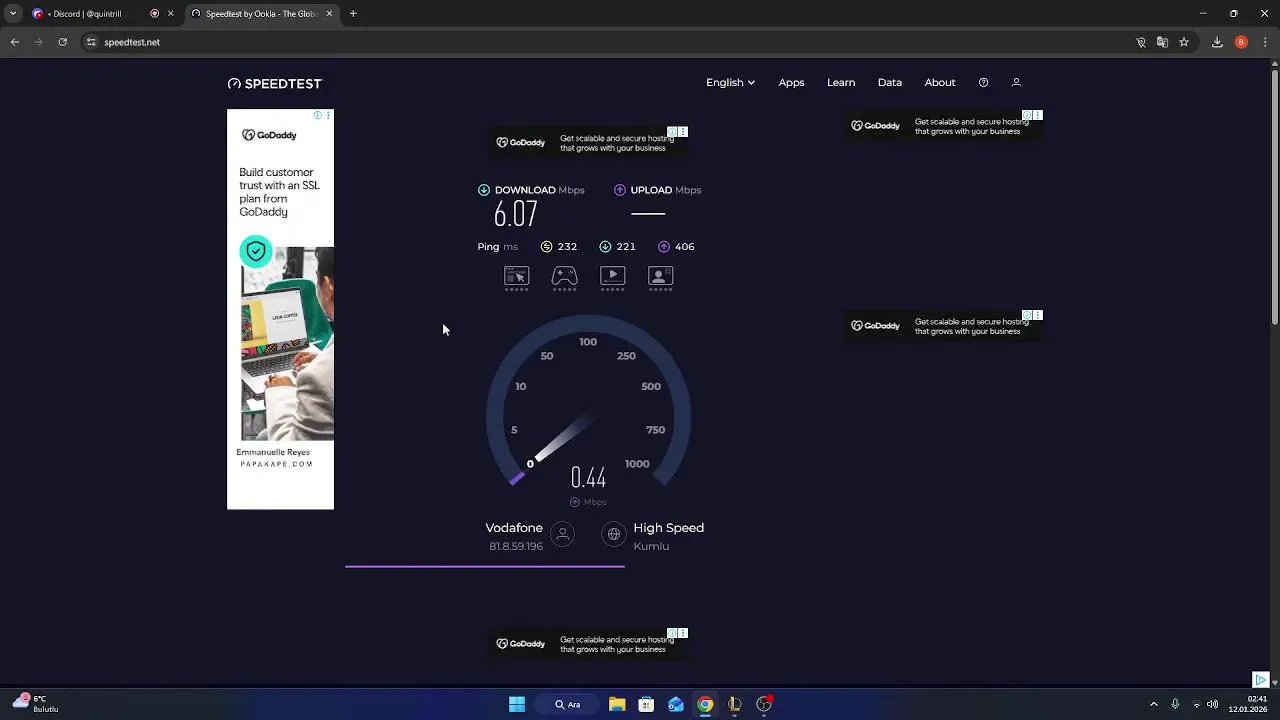Viewport: 1280px width, 720px height.
Task: Open Microsoft Store from the taskbar
Action: (646, 704)
